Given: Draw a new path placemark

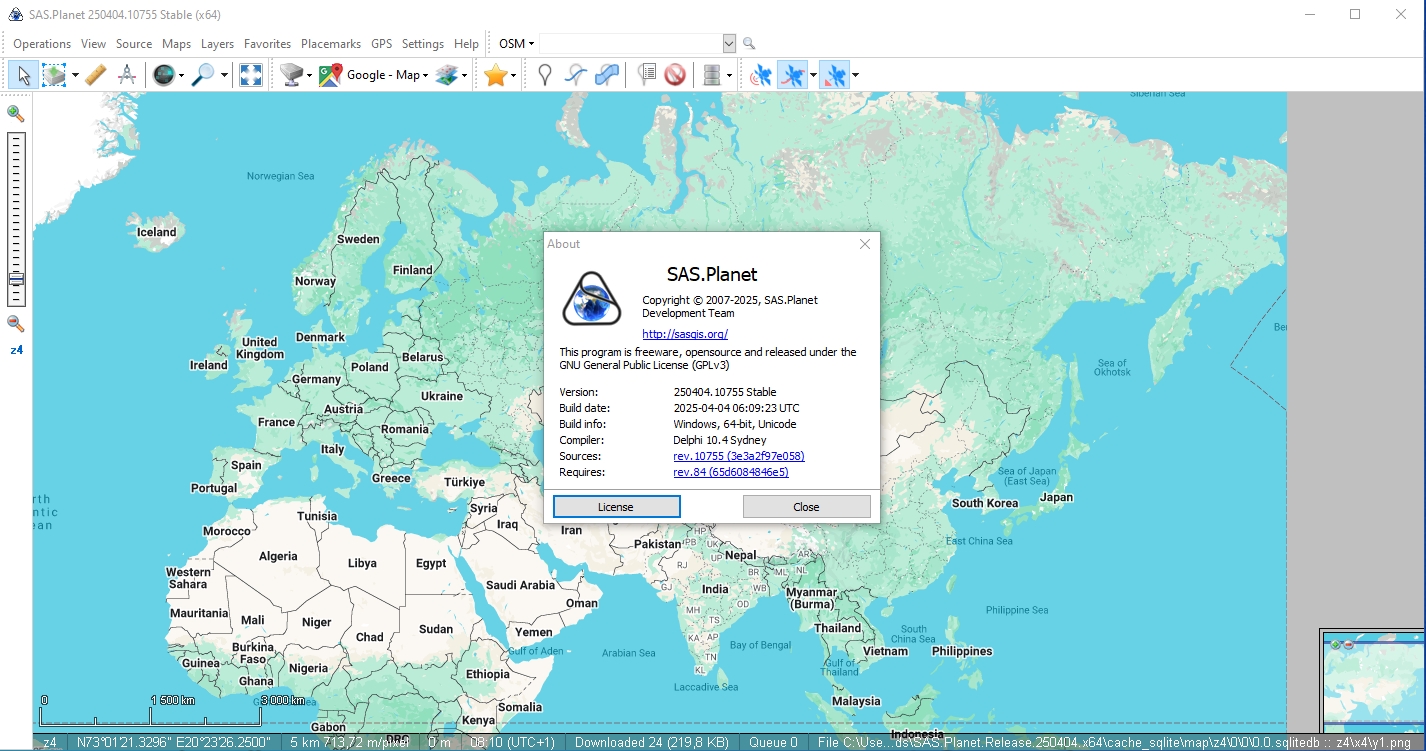Looking at the screenshot, I should [575, 74].
